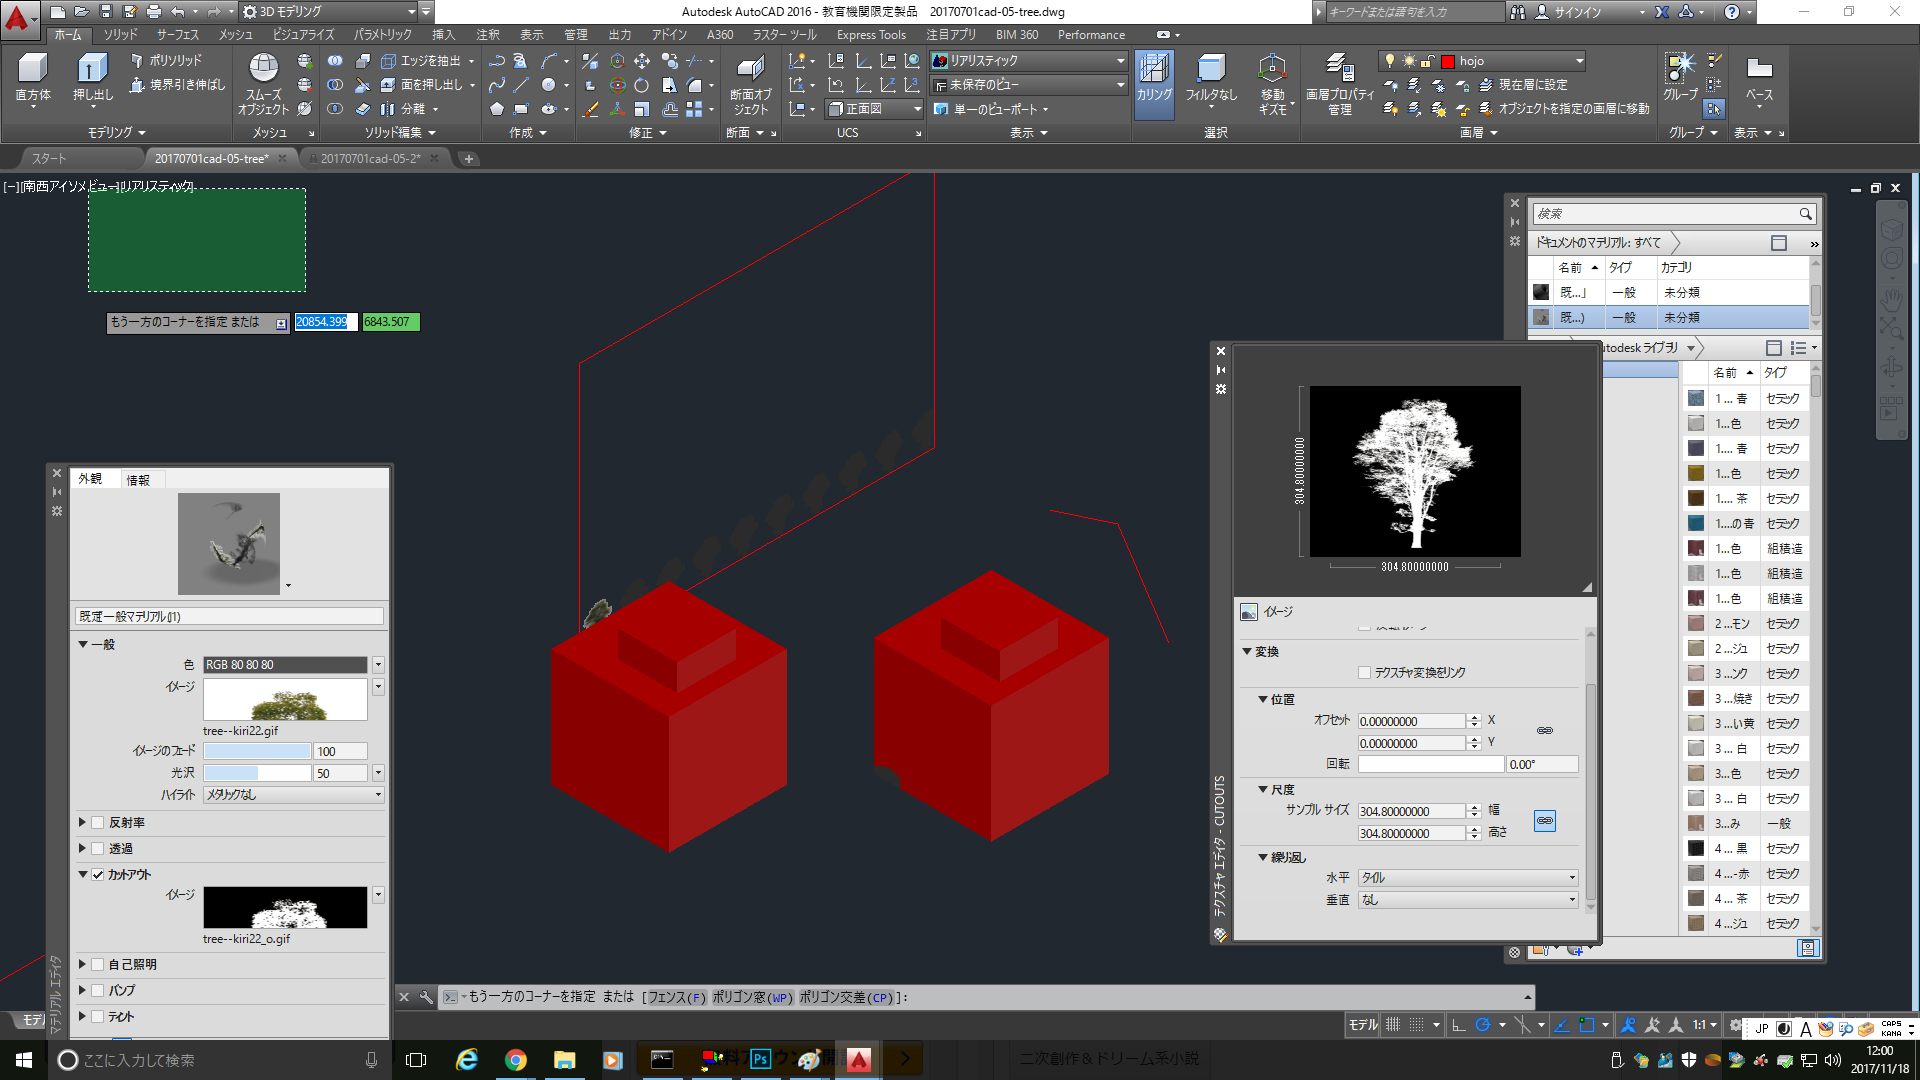Enable the 反射率 reflectivity checkbox
The image size is (1920, 1080).
[98, 822]
